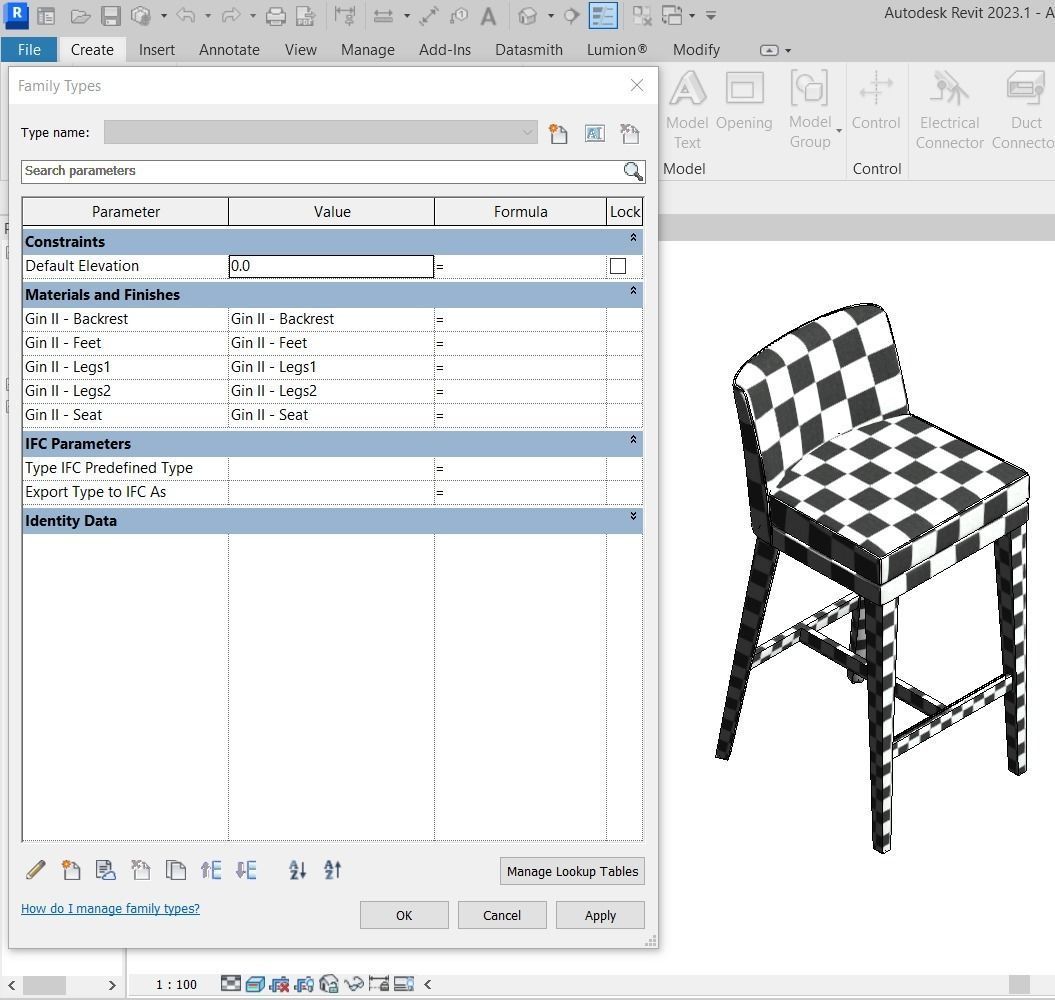Select the Measure Between Two References icon
Image resolution: width=1055 pixels, height=1000 pixels.
384,15
